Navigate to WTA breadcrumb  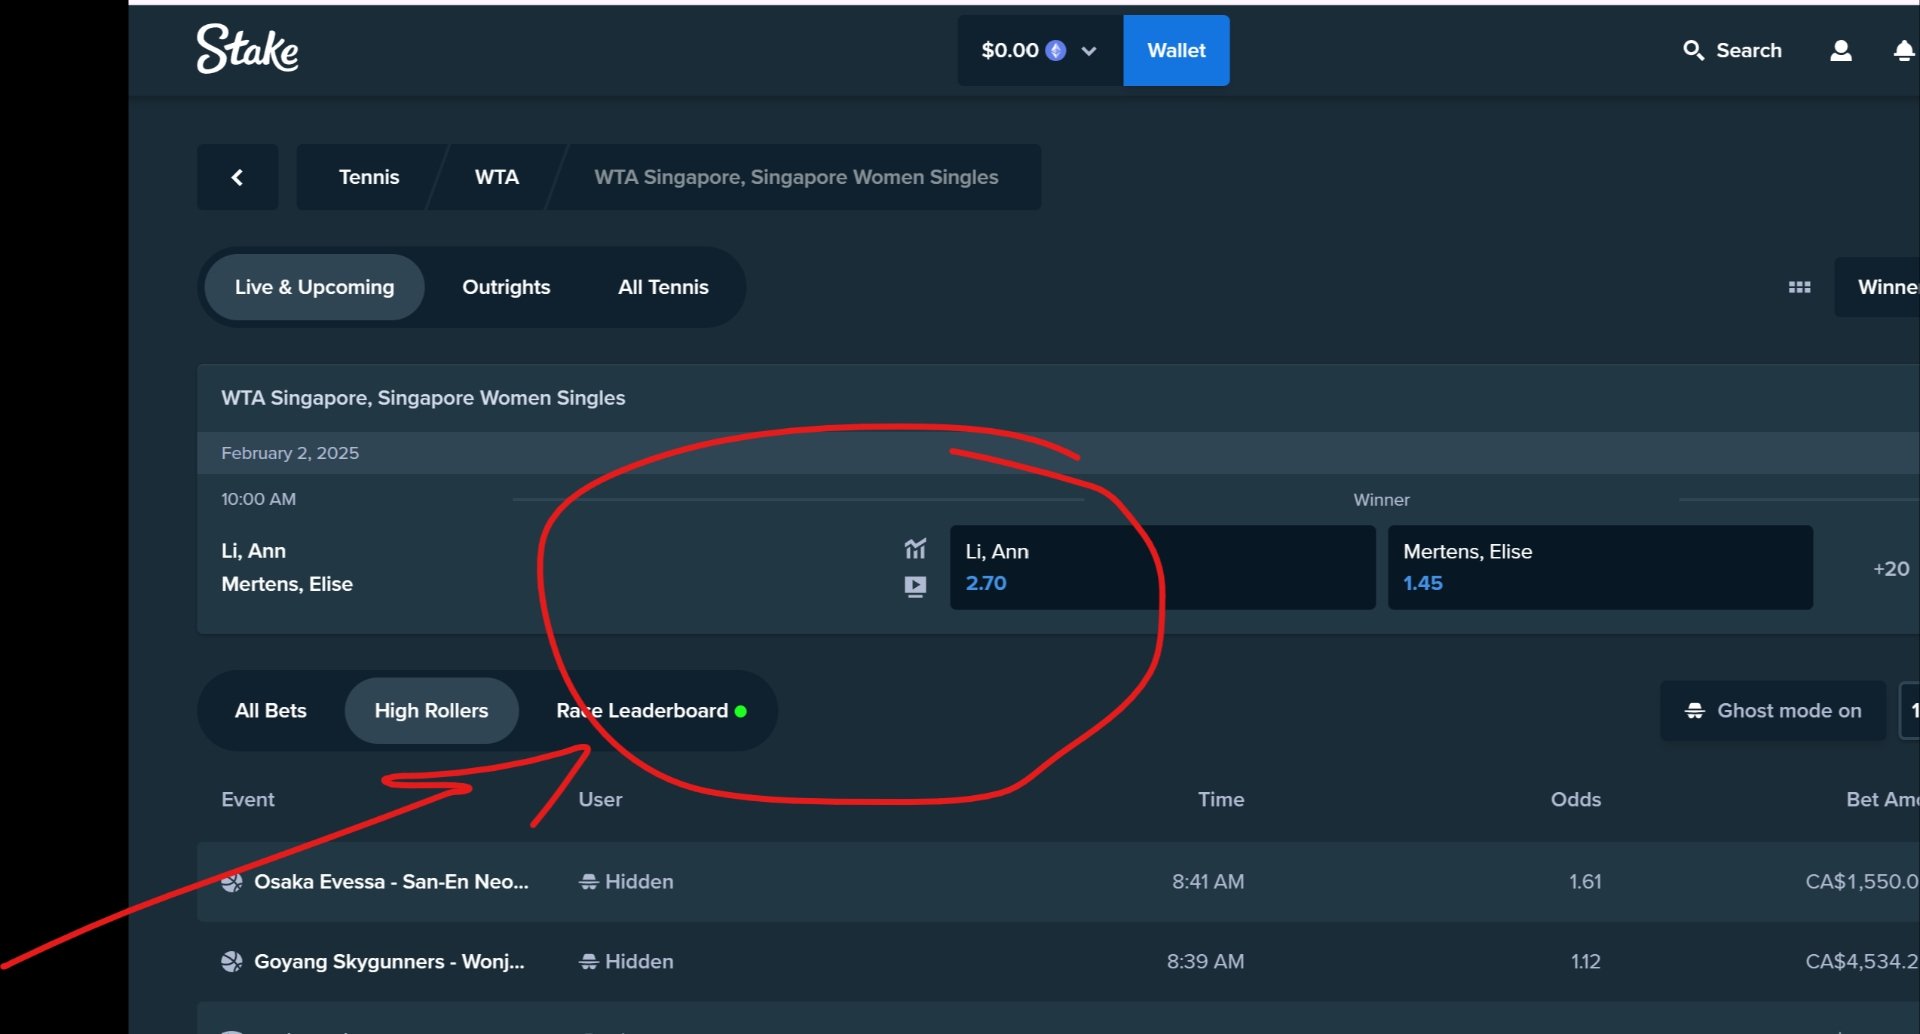[496, 177]
